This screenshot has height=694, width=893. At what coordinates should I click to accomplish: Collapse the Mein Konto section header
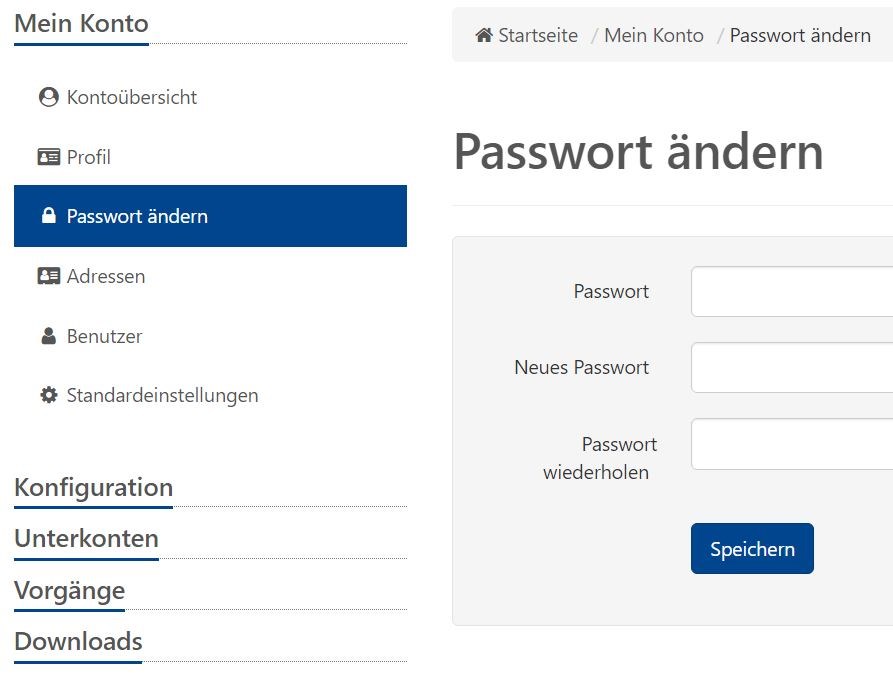81,24
